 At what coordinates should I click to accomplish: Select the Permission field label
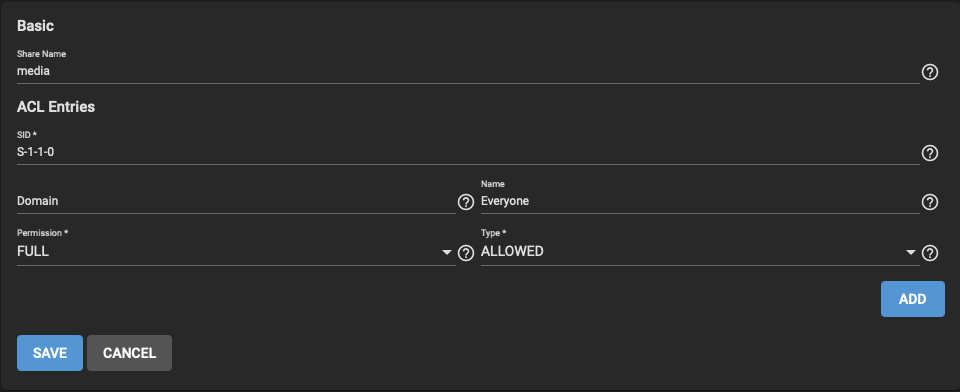(42, 233)
